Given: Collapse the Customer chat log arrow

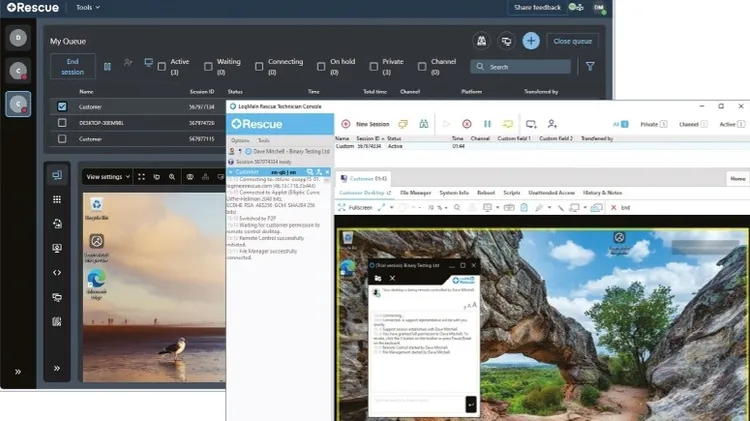Looking at the screenshot, I should click(x=231, y=172).
